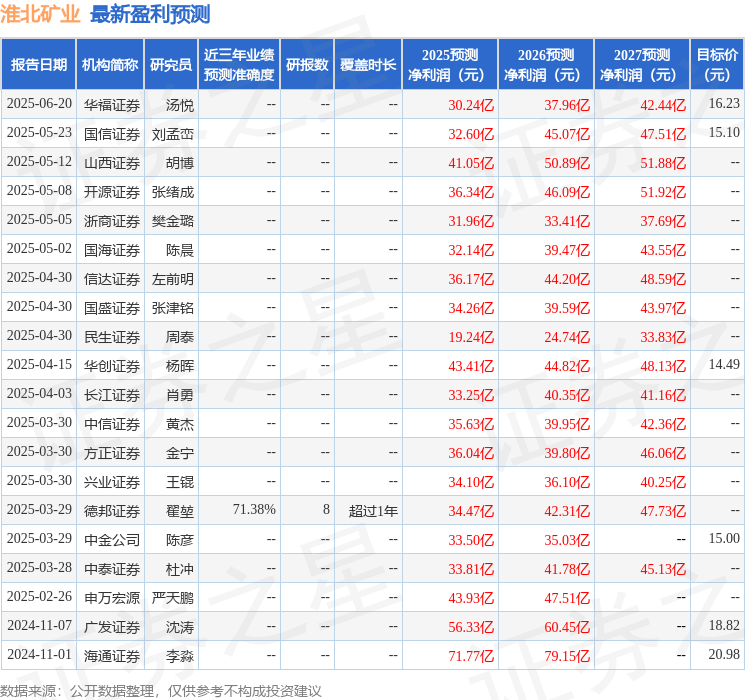745x700 pixels.
Task: Select researcher 黄杰
Action: [x=180, y=424]
